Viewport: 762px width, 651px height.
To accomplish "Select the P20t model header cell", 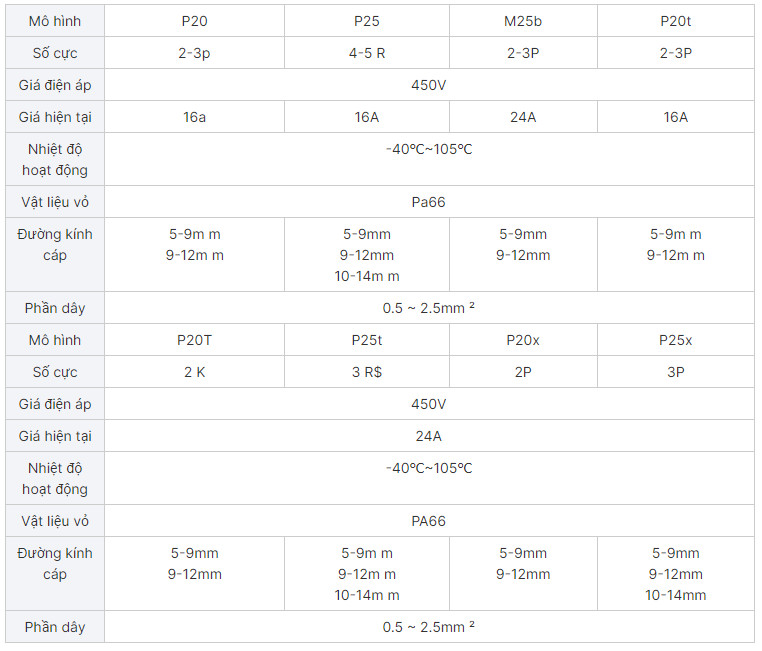I will pyautogui.click(x=676, y=21).
